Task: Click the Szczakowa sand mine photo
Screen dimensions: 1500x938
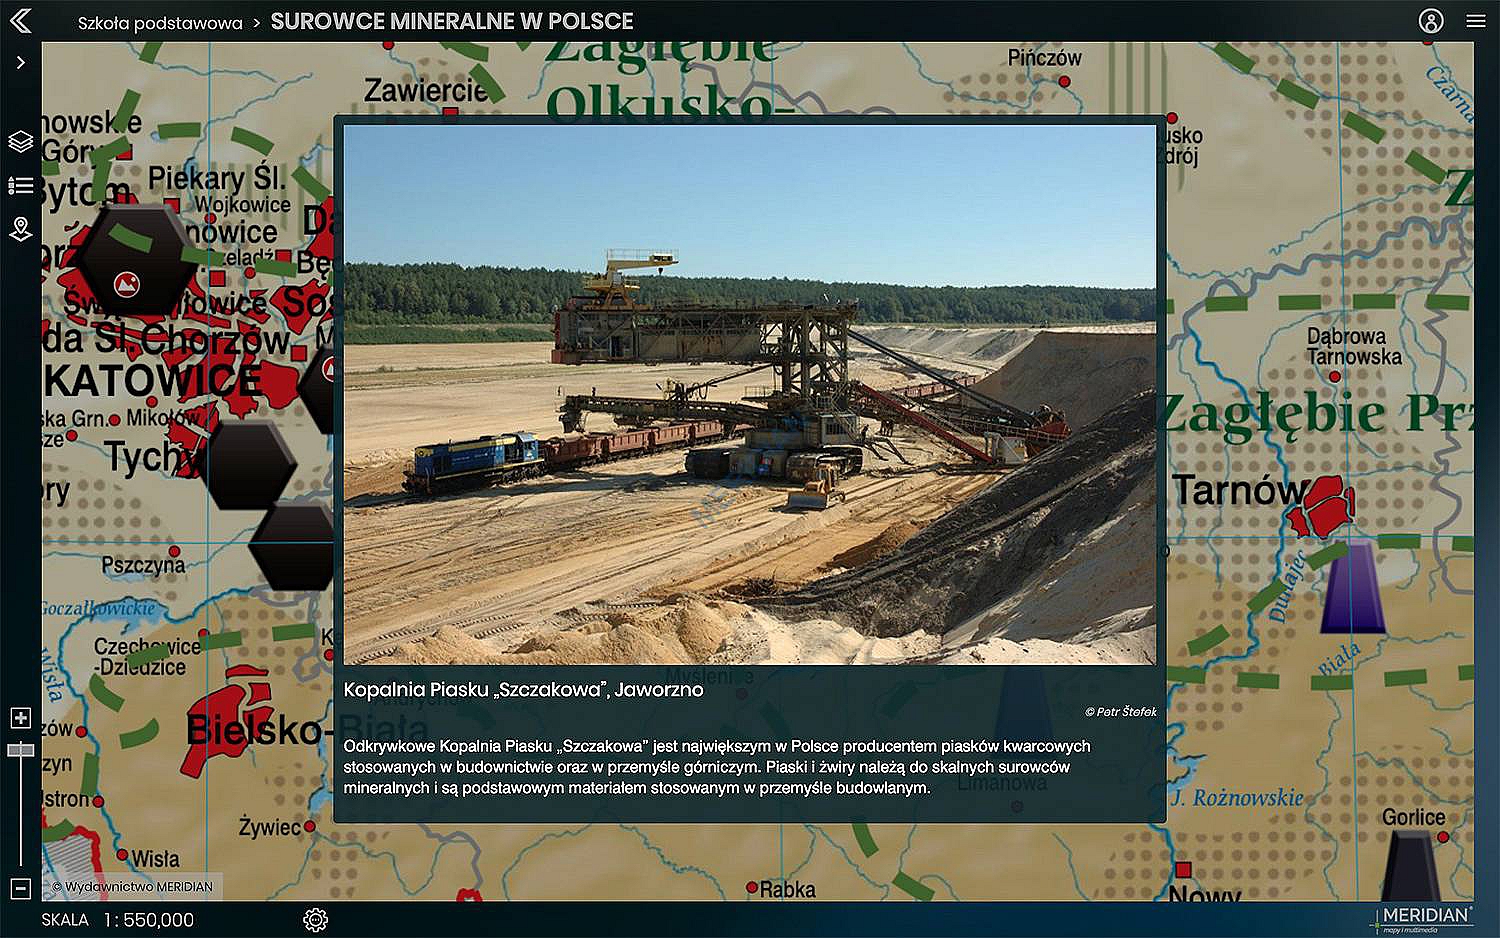Action: [749, 394]
